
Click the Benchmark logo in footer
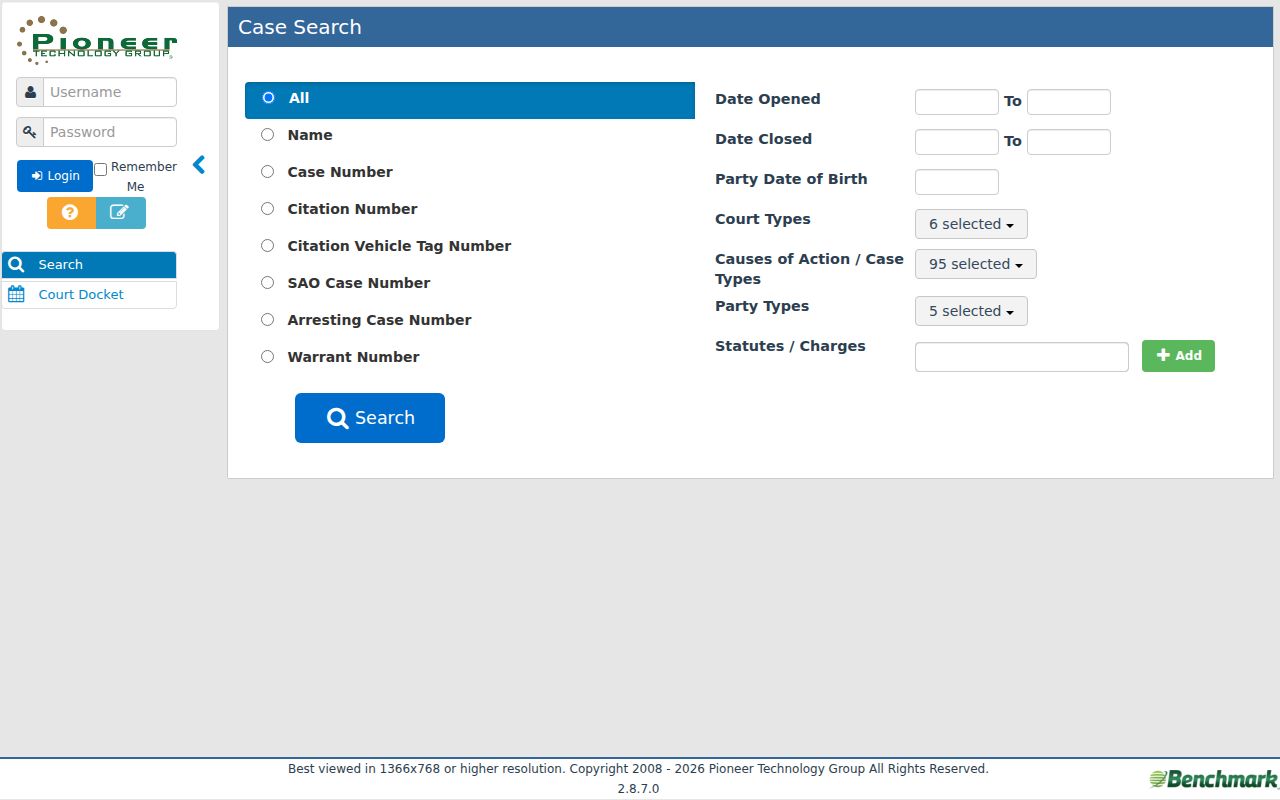pyautogui.click(x=1213, y=779)
